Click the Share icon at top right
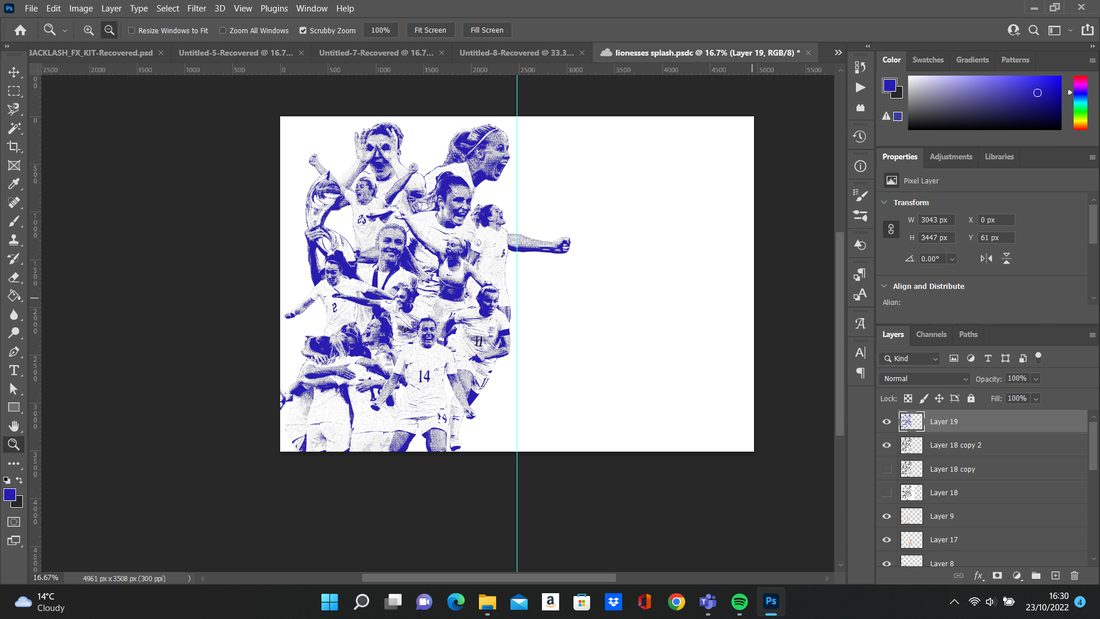The height and width of the screenshot is (619, 1100). coord(1087,30)
